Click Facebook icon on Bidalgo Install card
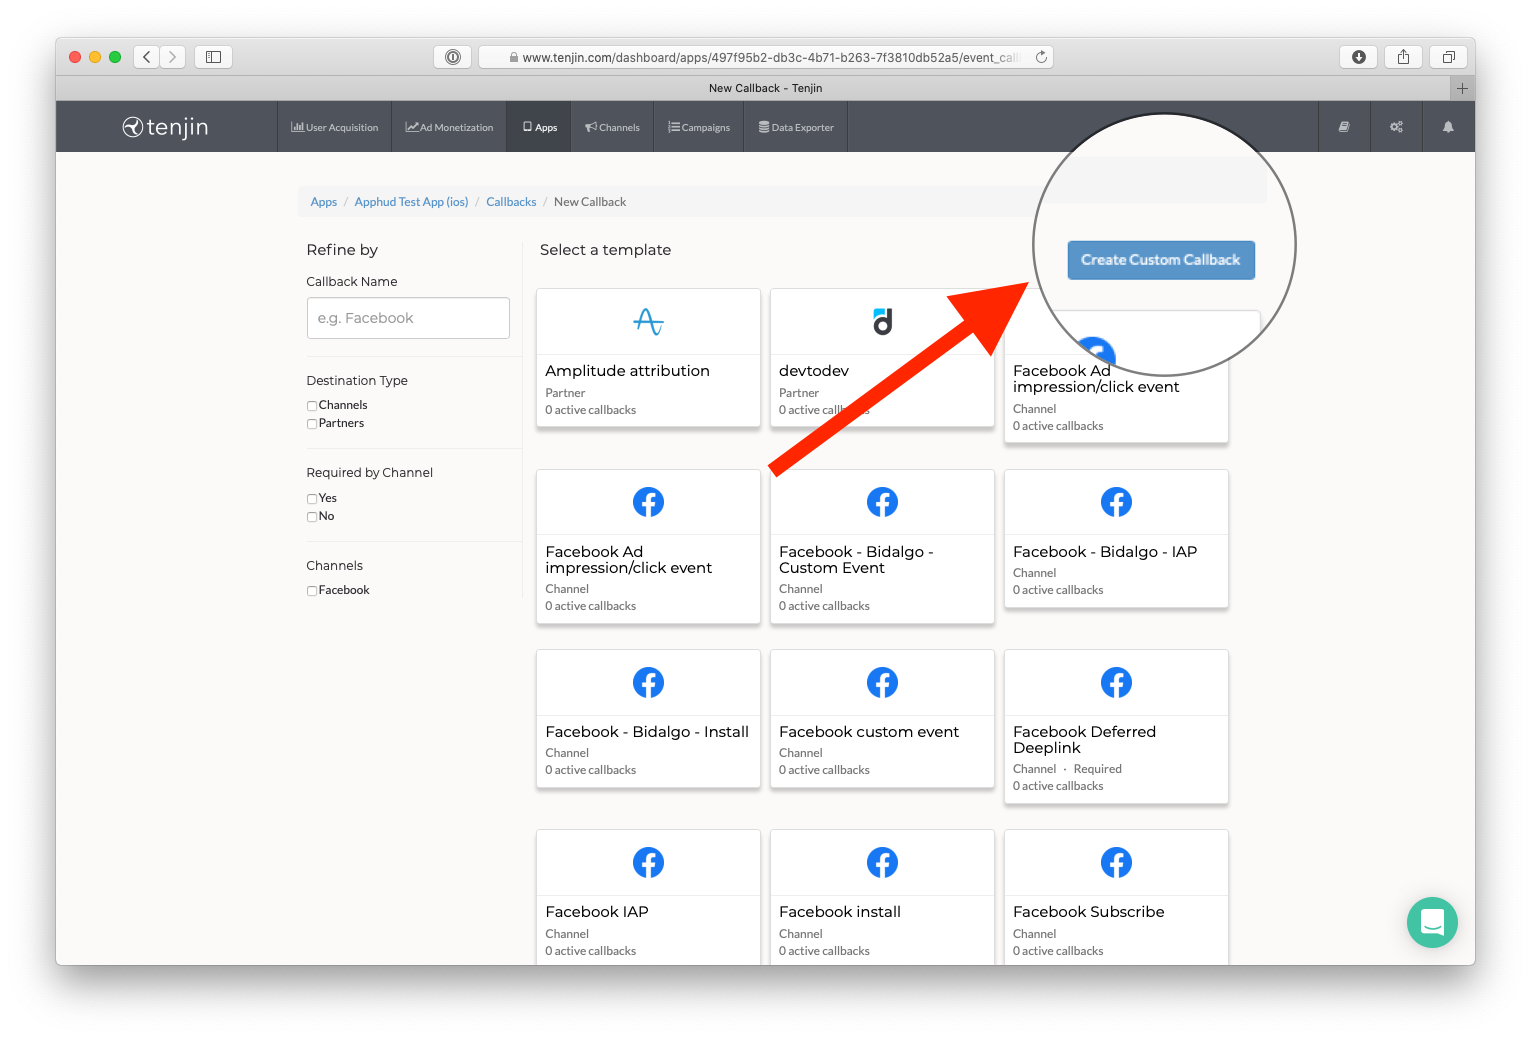The height and width of the screenshot is (1039, 1531). point(648,683)
